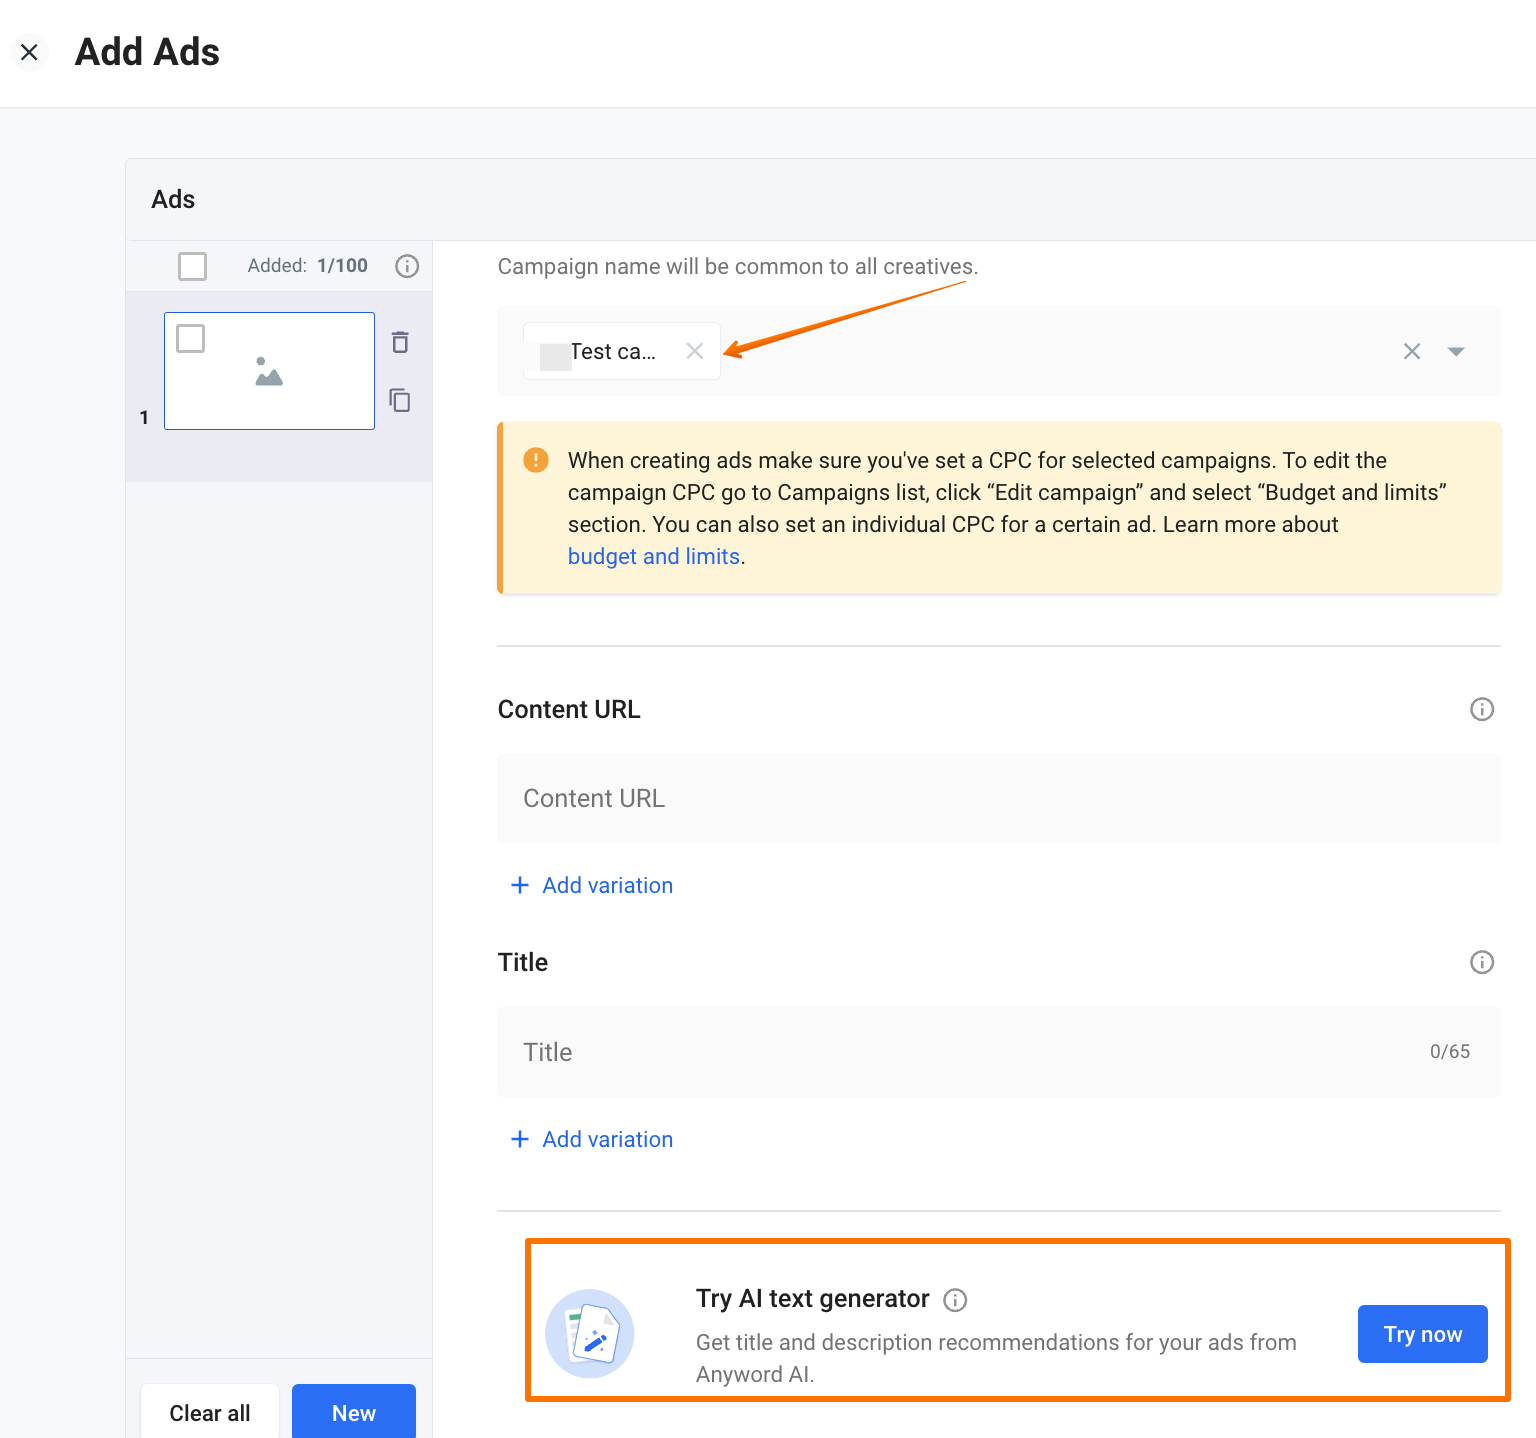This screenshot has height=1438, width=1536.
Task: Click the Content URL info icon
Action: pyautogui.click(x=1481, y=709)
